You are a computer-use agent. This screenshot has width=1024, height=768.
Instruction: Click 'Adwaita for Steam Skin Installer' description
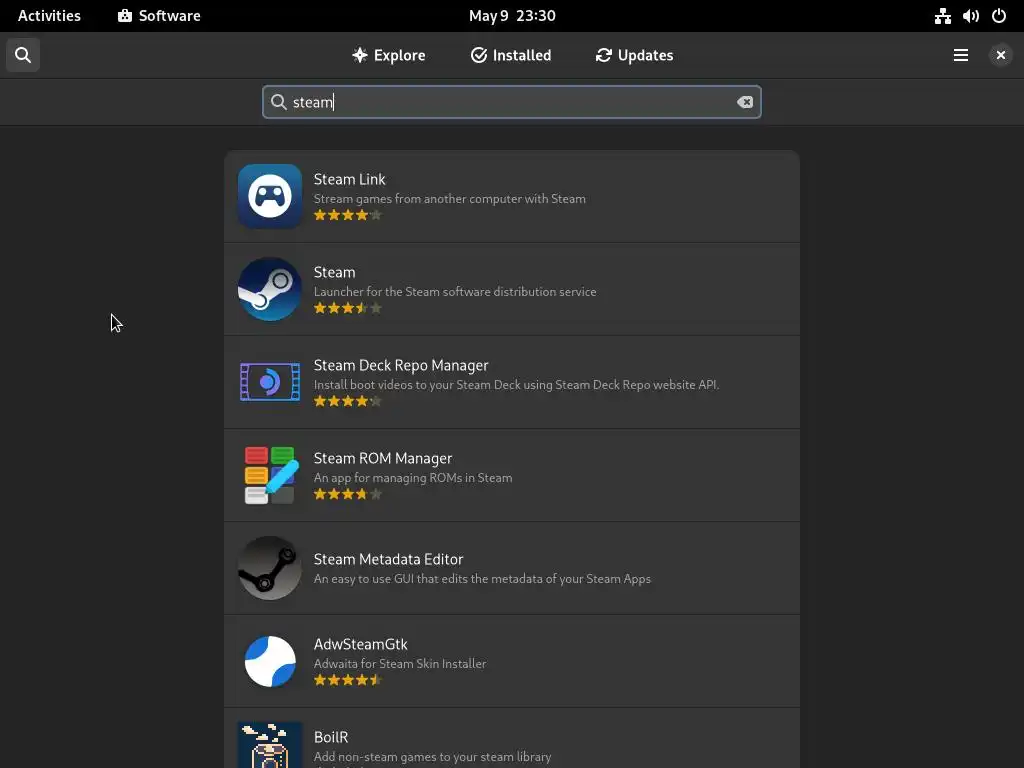400,664
